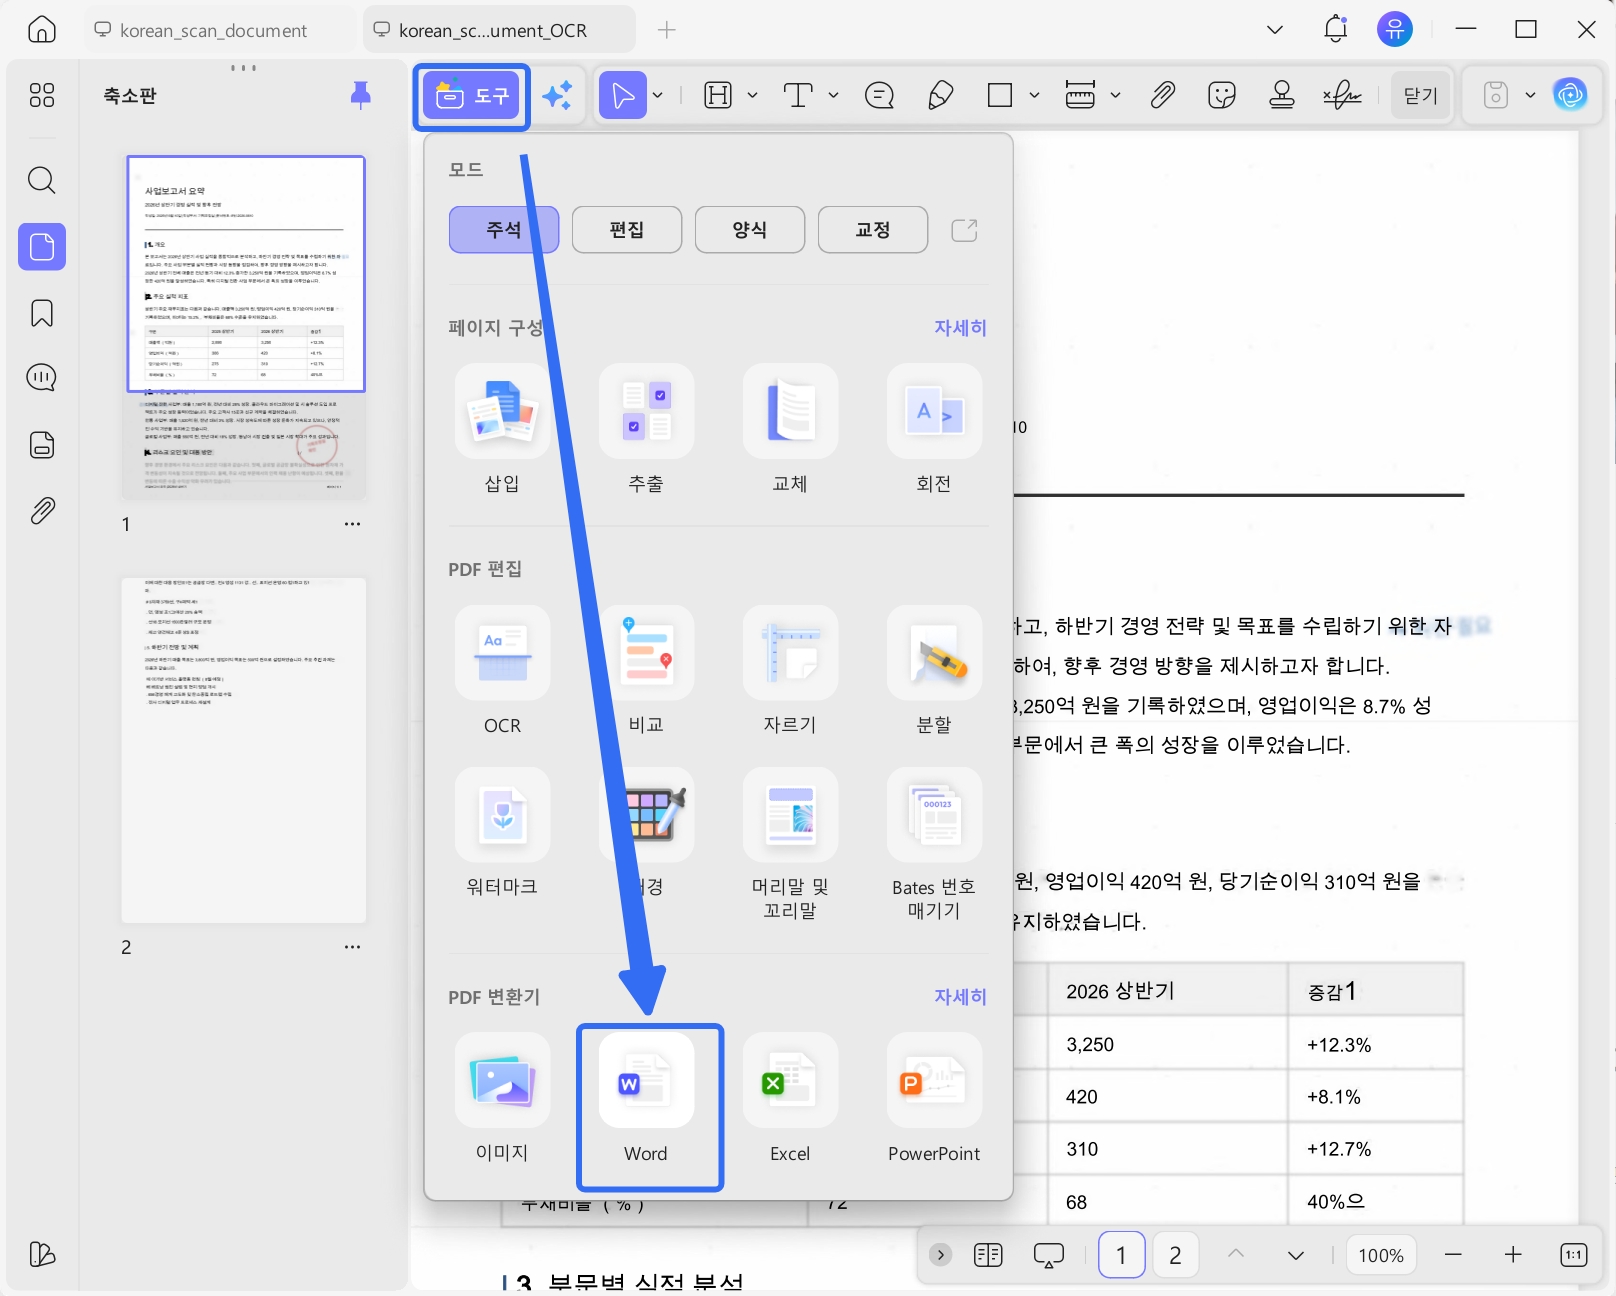Click the save icon in toolbar
Viewport: 1616px width, 1296px height.
pyautogui.click(x=1496, y=96)
